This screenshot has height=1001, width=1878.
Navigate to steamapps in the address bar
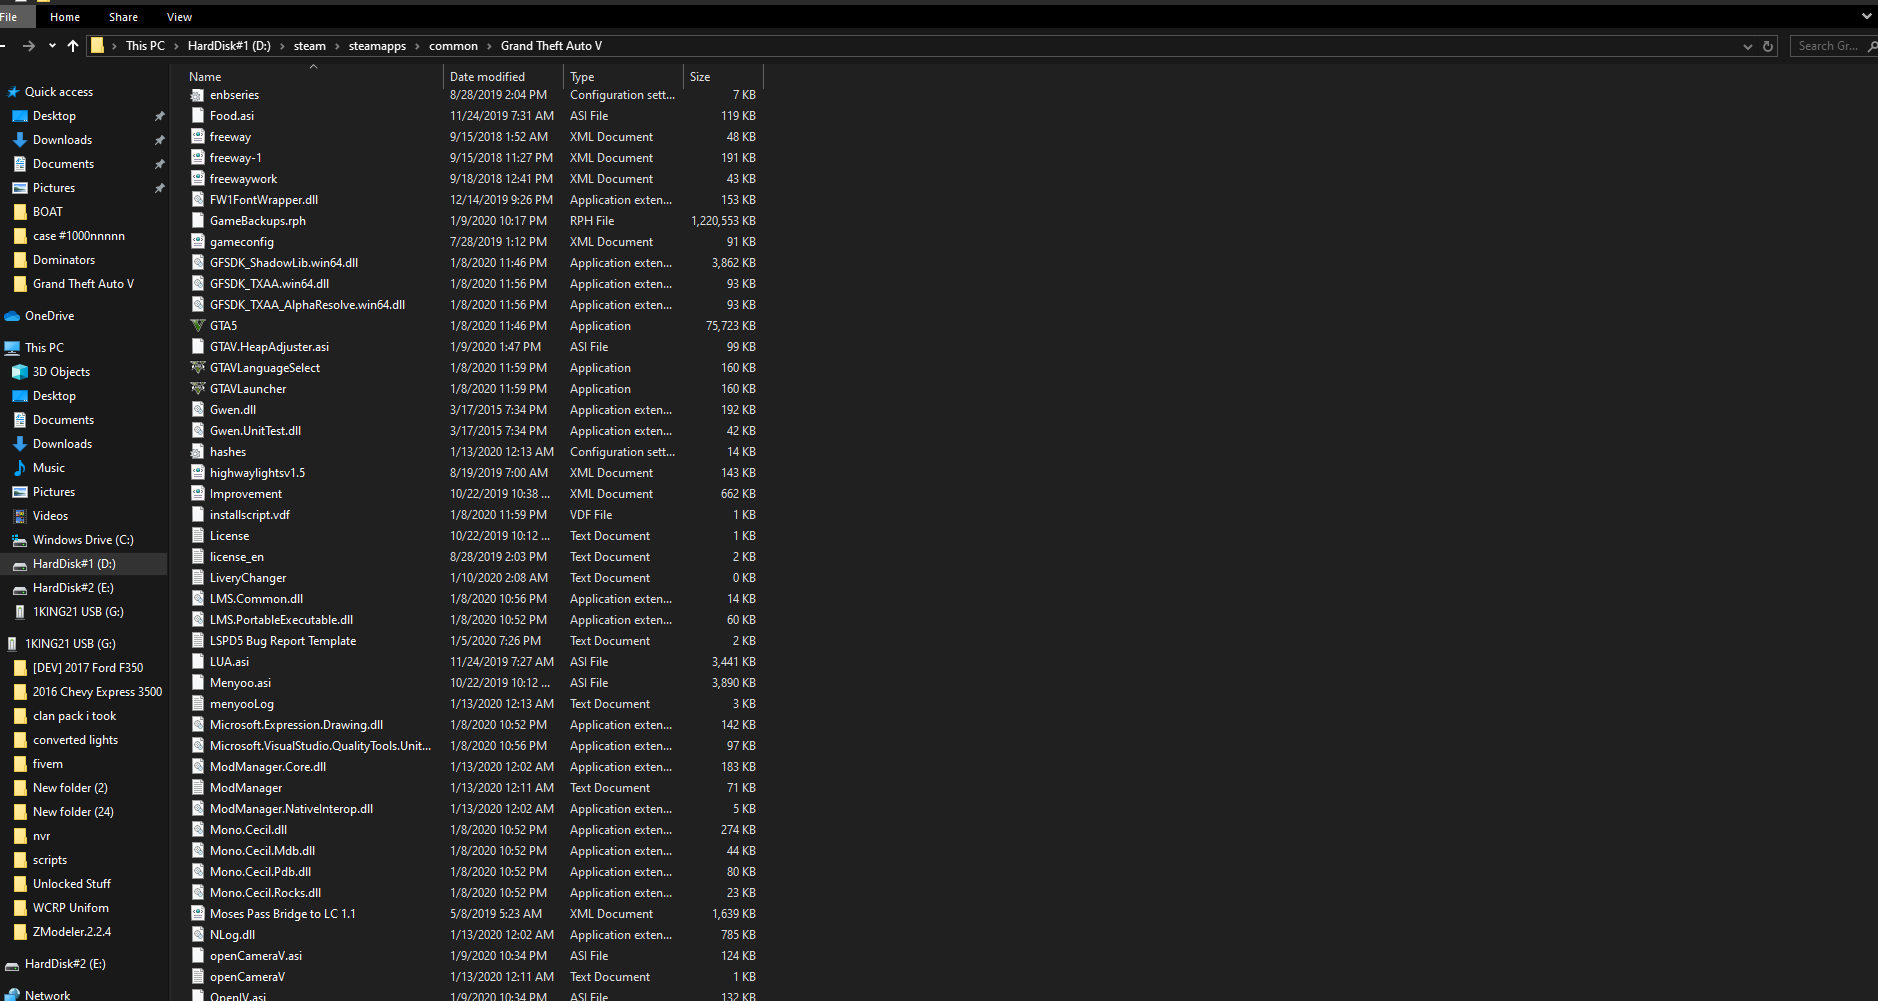(x=377, y=46)
